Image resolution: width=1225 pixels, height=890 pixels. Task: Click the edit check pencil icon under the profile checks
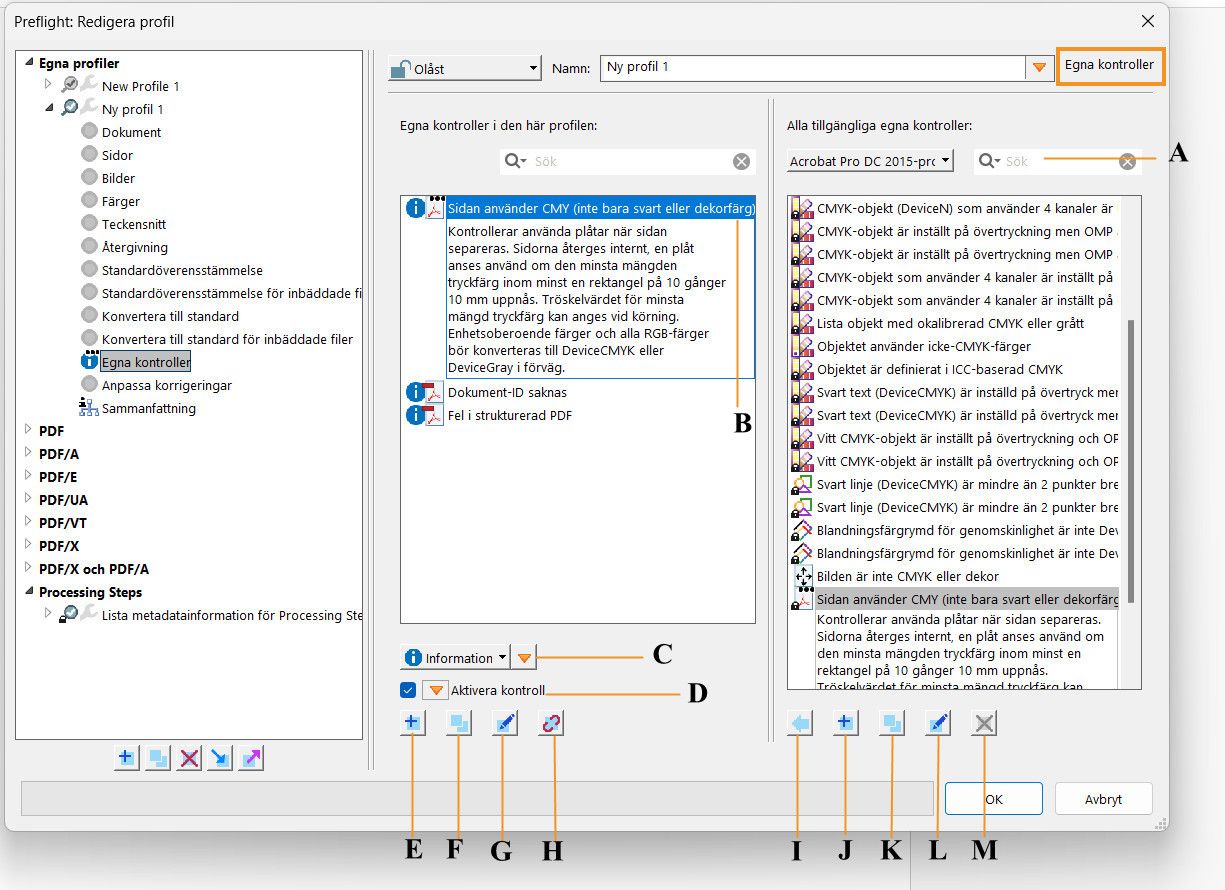coord(504,723)
